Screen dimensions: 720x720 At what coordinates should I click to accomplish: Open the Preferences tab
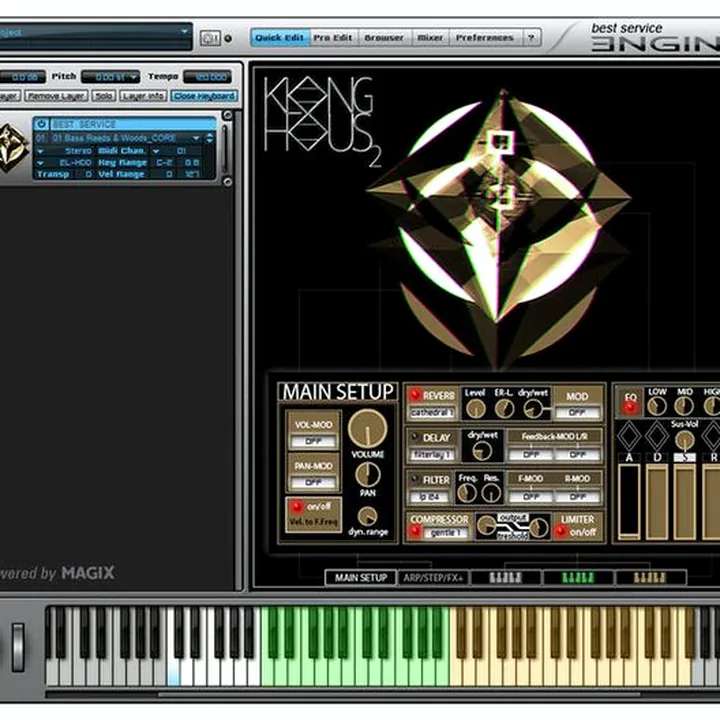click(x=484, y=38)
